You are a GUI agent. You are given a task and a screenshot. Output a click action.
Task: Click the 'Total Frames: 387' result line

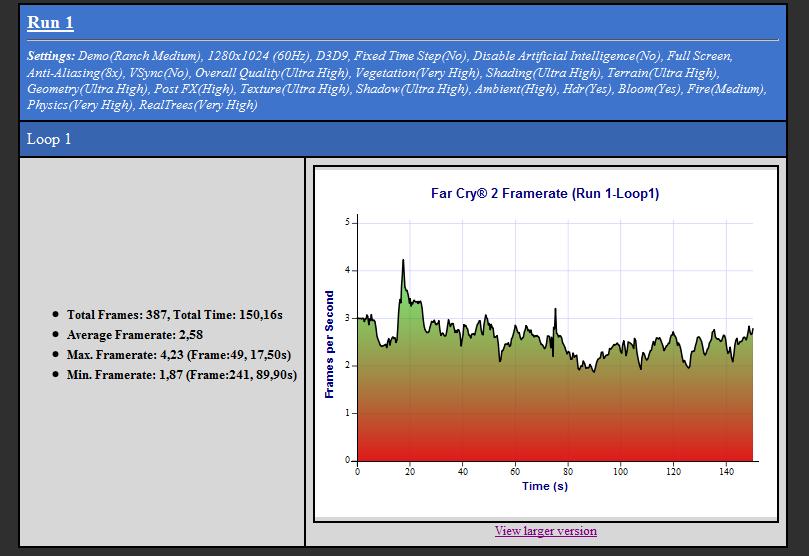click(175, 315)
